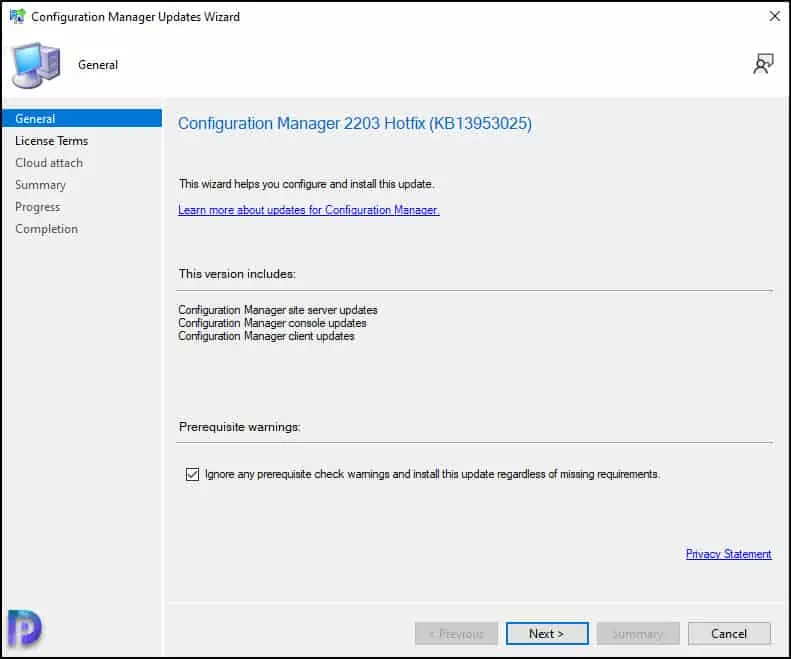Click the window title 'Configuration Manager Updates Wizard'
Screen dimensions: 791x659
[x=135, y=17]
